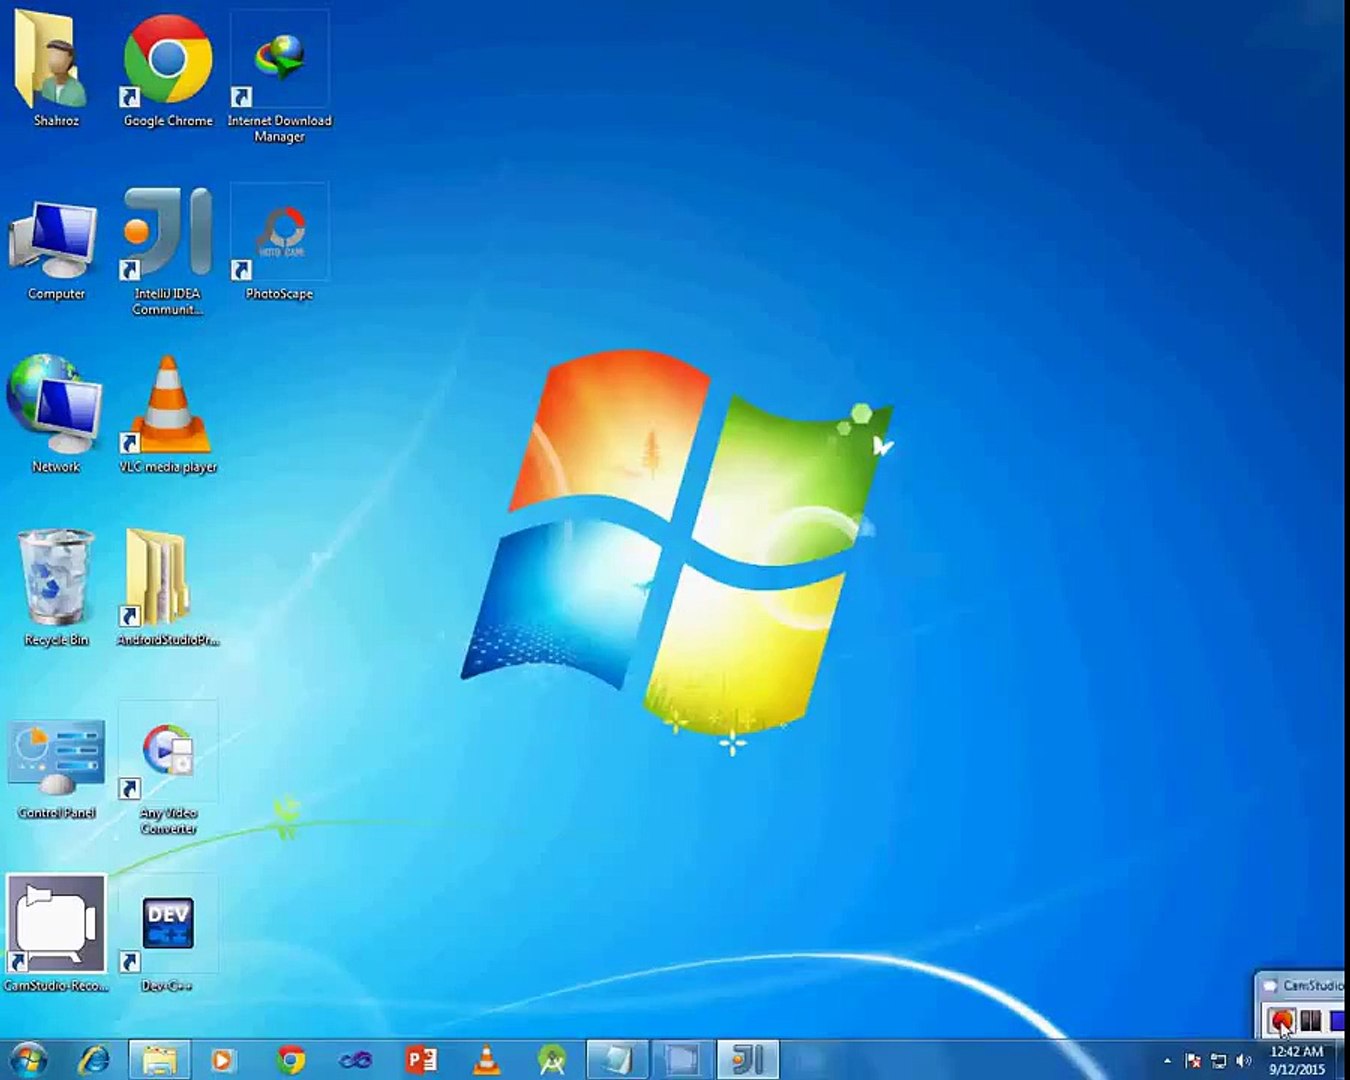Launch Internet Explorer from the taskbar

tap(95, 1059)
